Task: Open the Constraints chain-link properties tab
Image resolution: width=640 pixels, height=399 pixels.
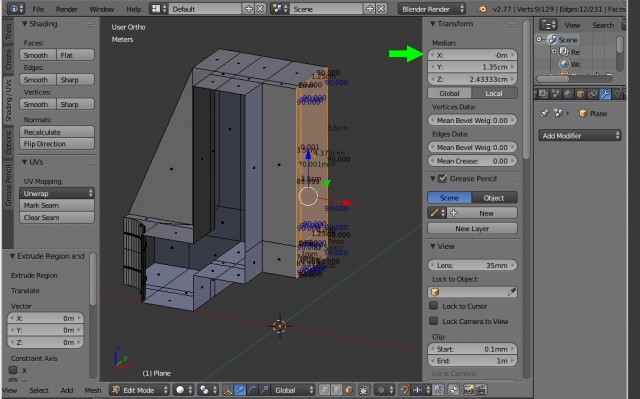Action: (x=593, y=94)
